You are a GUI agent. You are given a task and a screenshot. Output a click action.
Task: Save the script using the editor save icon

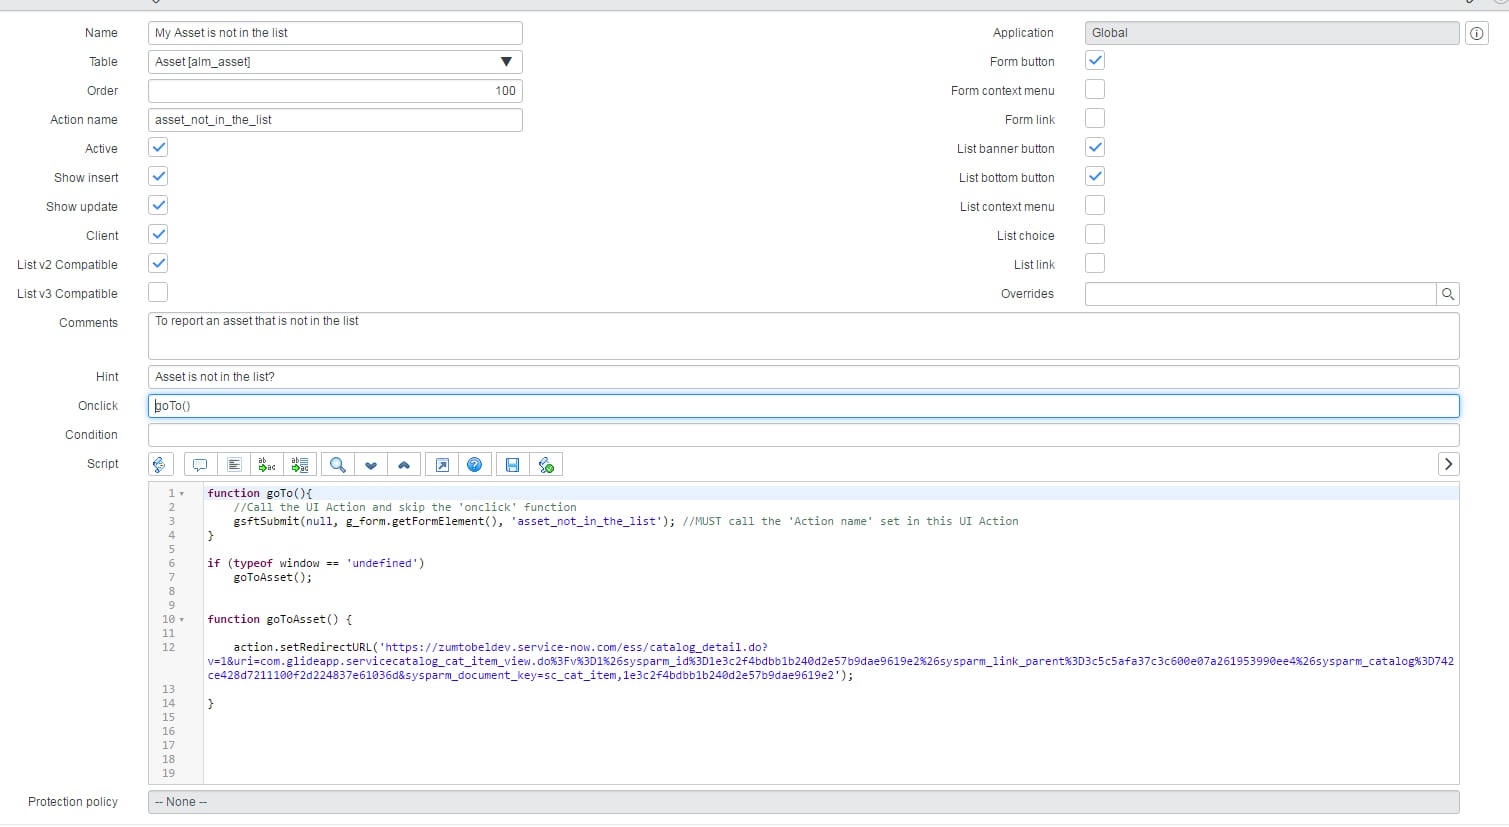click(x=511, y=464)
